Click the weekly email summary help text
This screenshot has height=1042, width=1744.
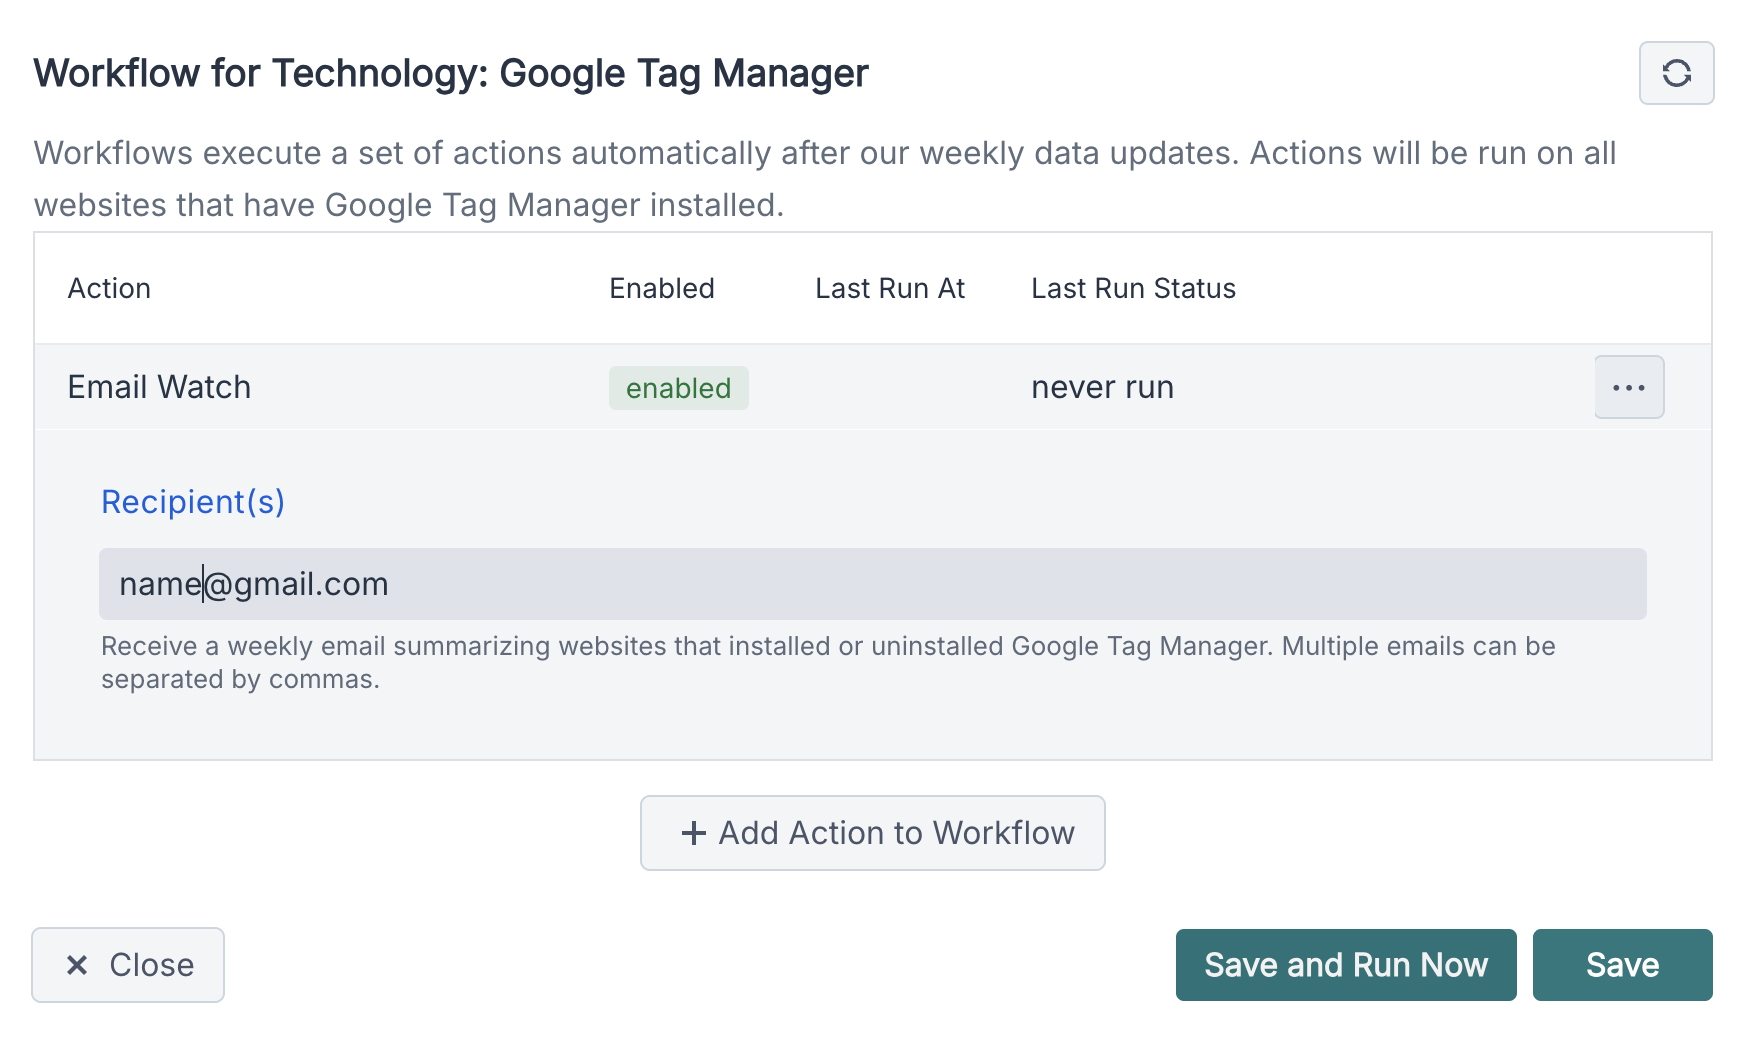[x=828, y=662]
